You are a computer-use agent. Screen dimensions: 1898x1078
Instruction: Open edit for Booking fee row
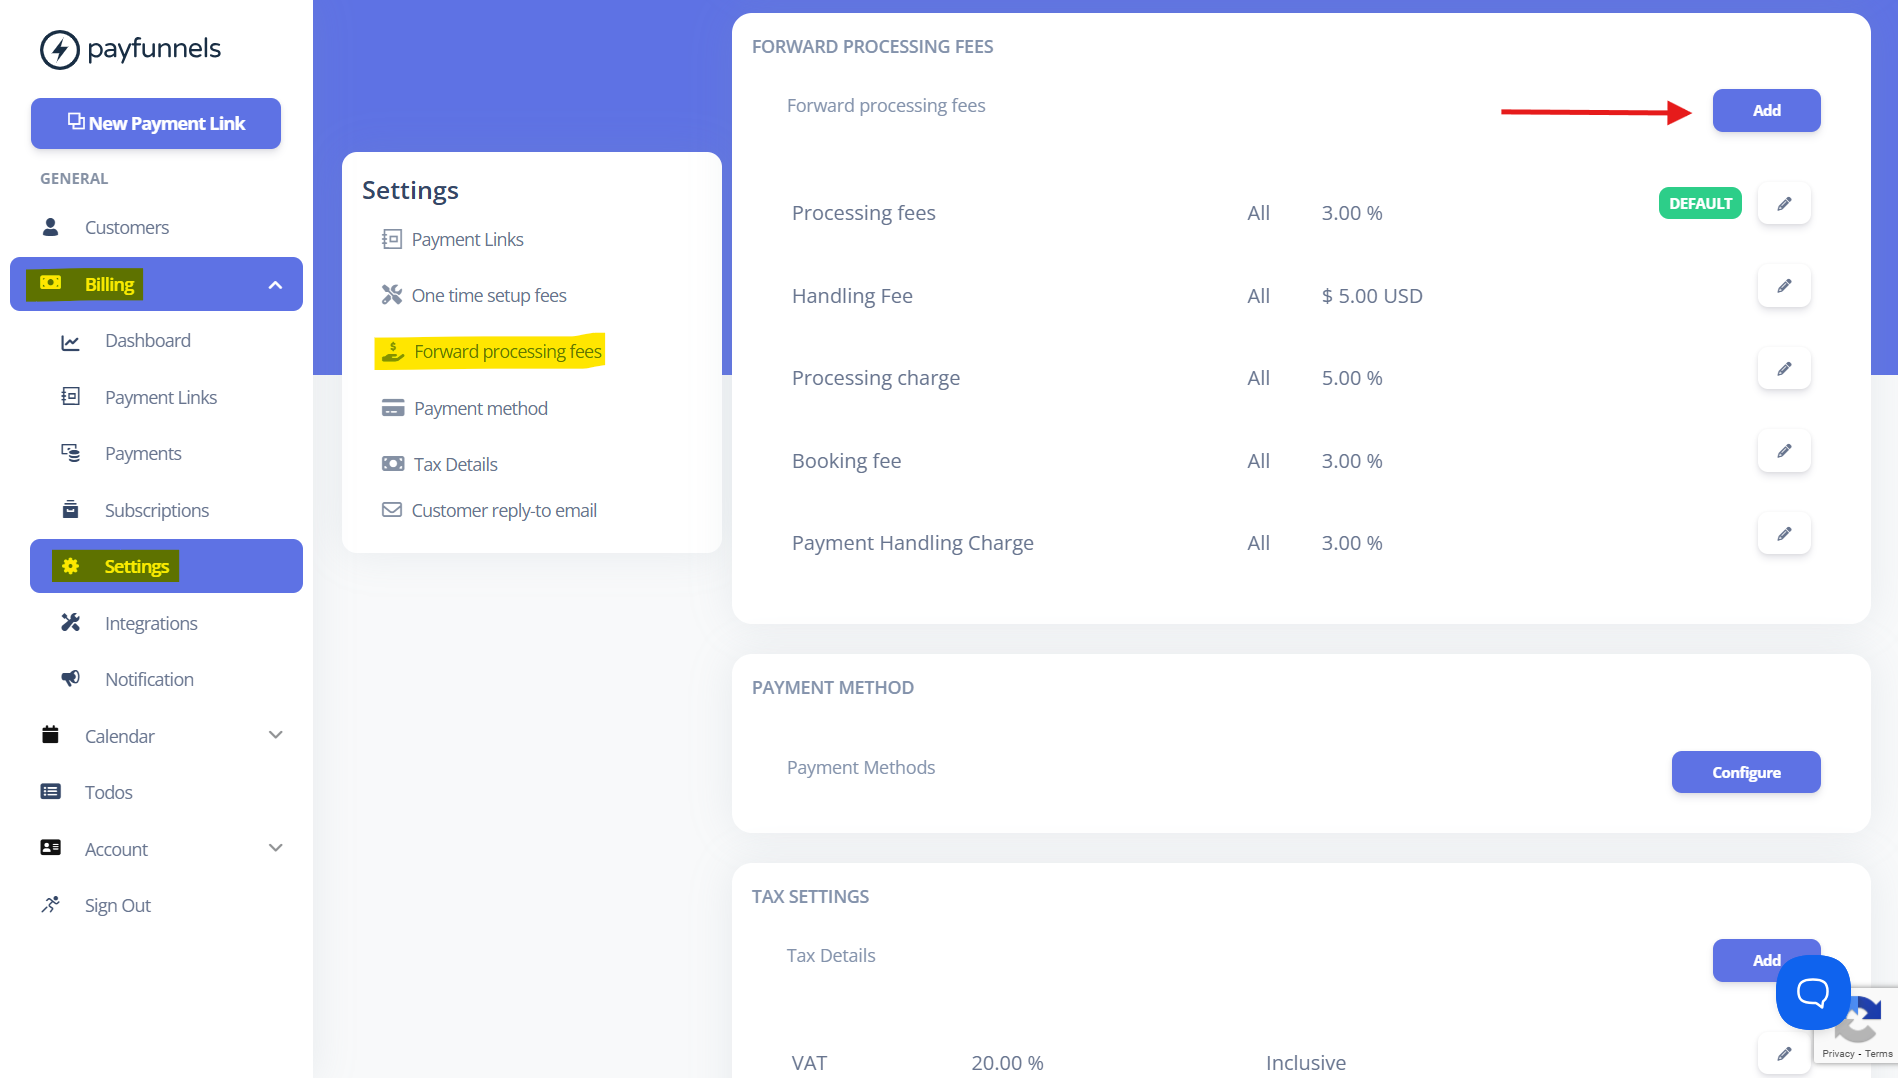tap(1784, 451)
